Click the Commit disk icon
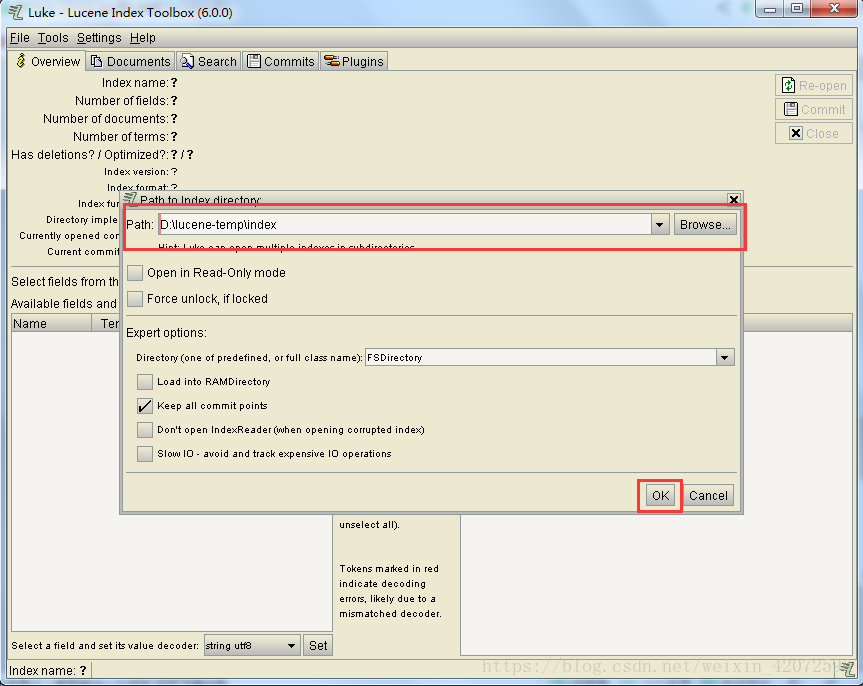 (x=790, y=109)
